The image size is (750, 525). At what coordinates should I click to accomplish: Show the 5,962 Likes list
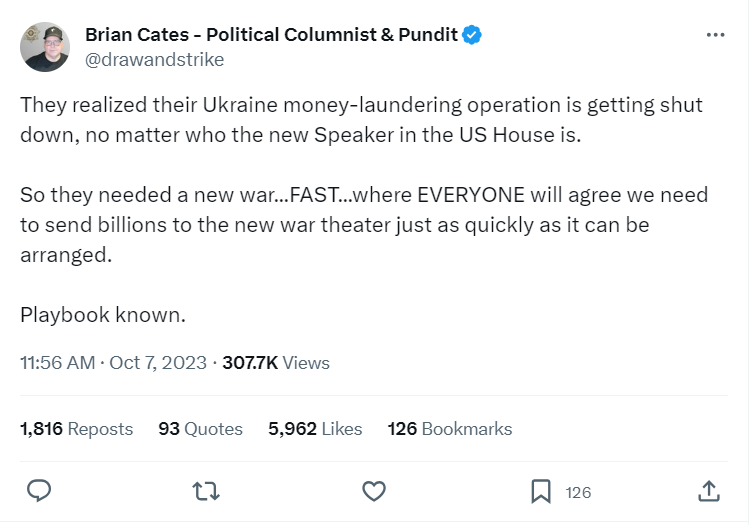point(315,429)
